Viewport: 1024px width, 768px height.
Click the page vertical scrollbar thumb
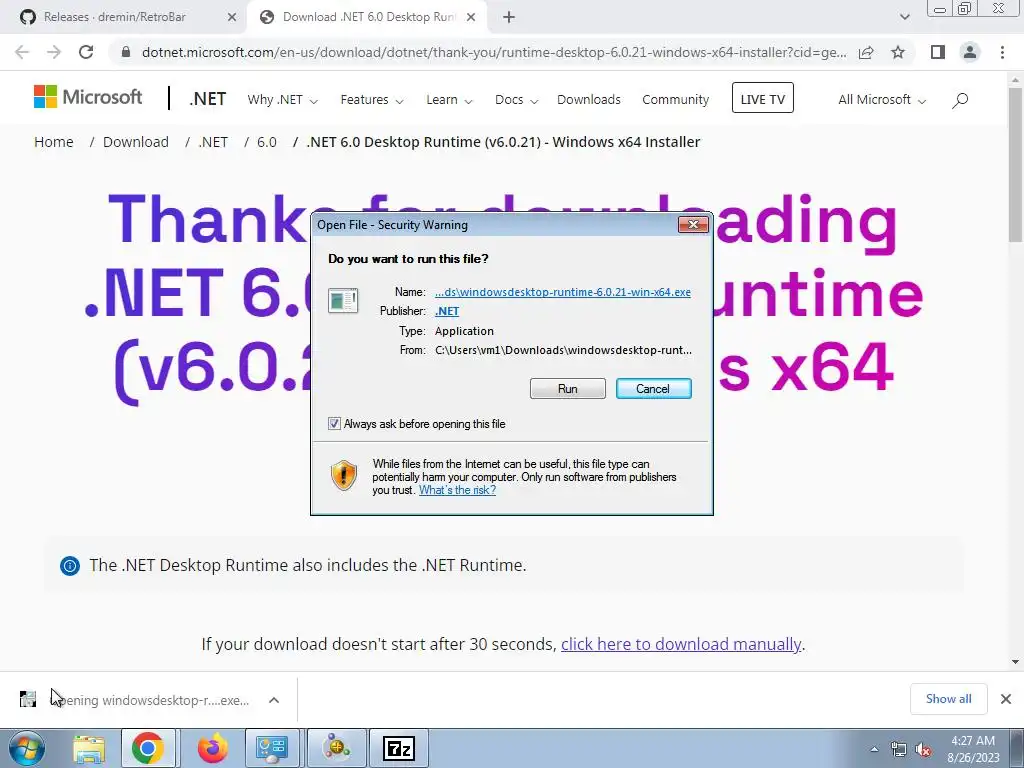click(x=1016, y=163)
